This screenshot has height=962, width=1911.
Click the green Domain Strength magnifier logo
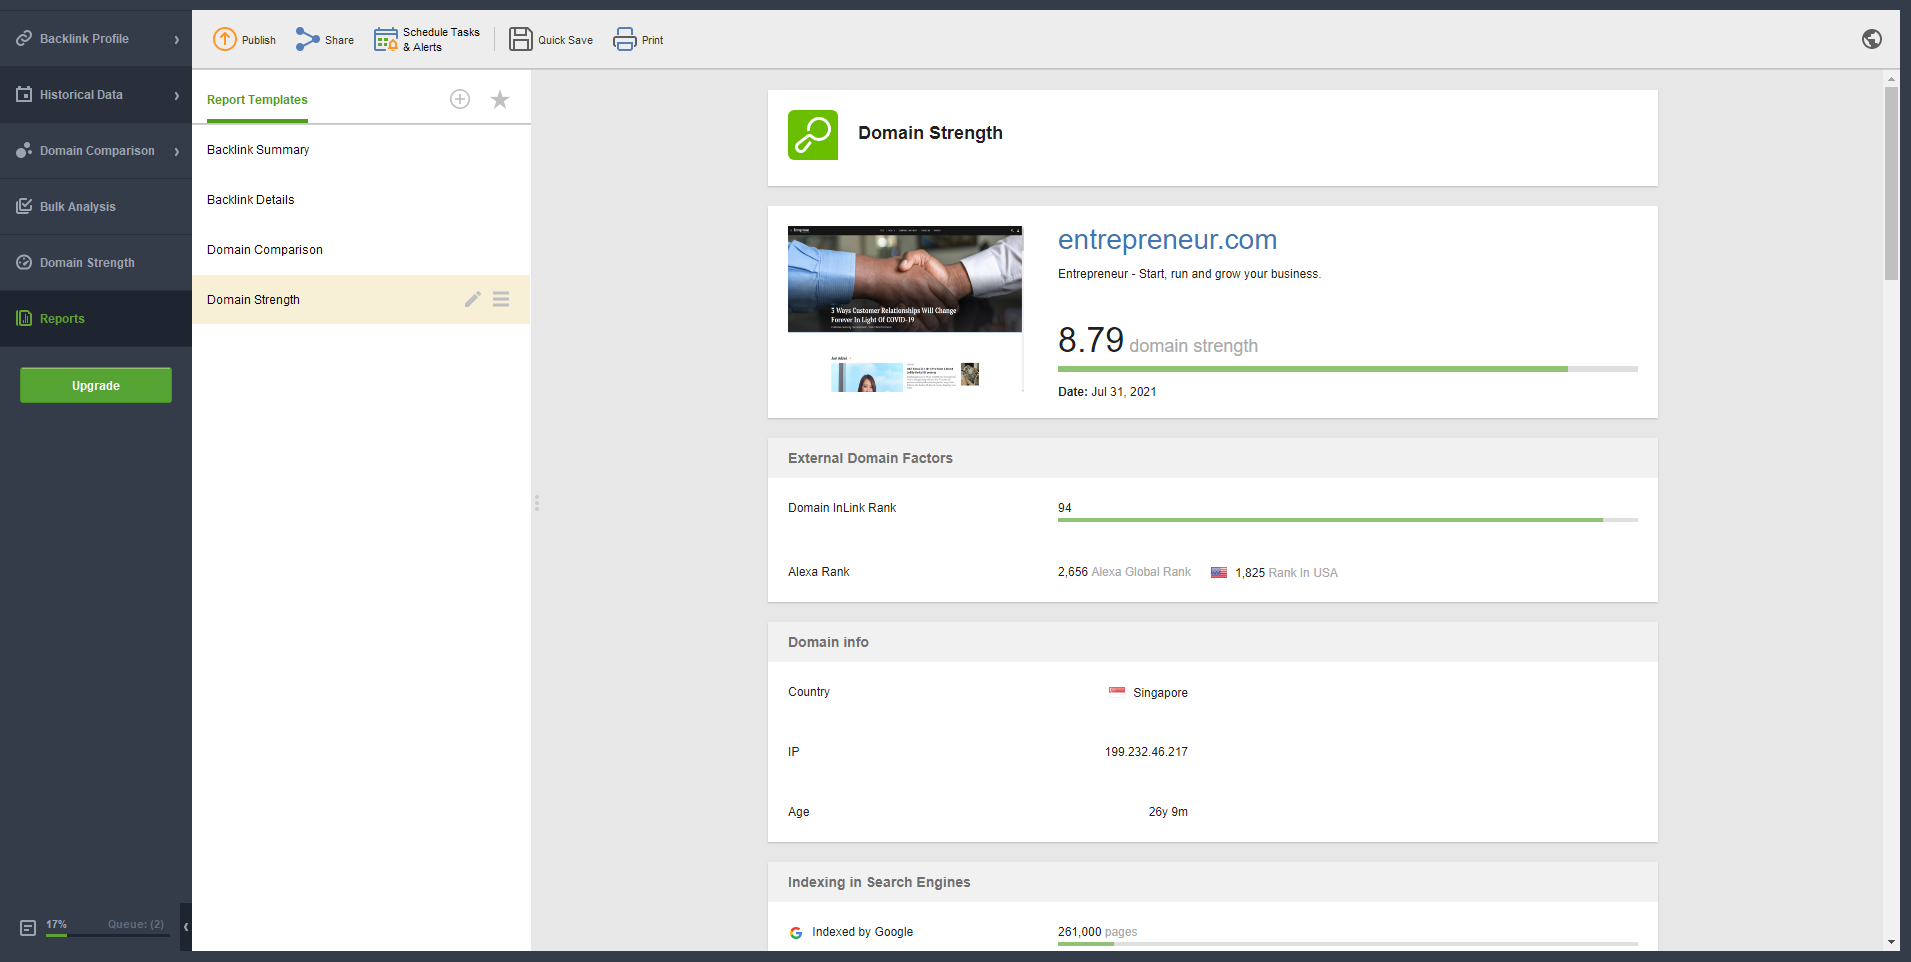[x=813, y=135]
